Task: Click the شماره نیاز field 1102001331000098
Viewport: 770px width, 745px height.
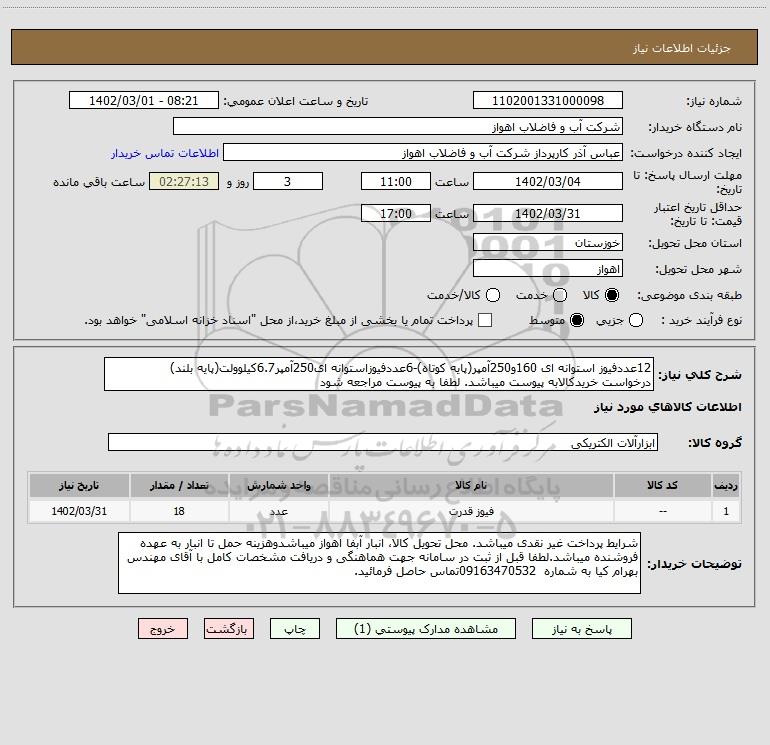Action: tap(548, 100)
